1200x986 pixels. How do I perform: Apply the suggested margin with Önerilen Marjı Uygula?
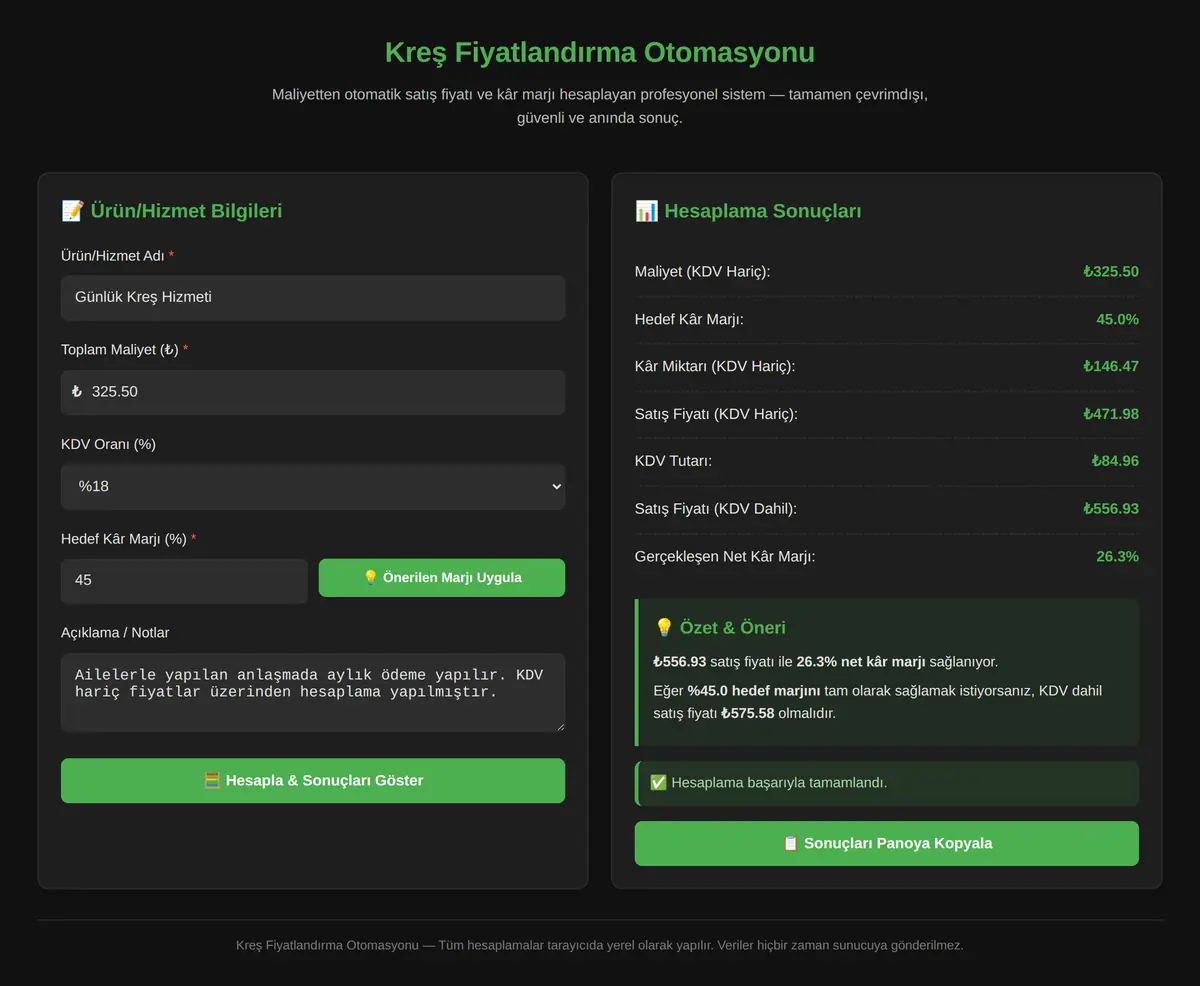[442, 578]
